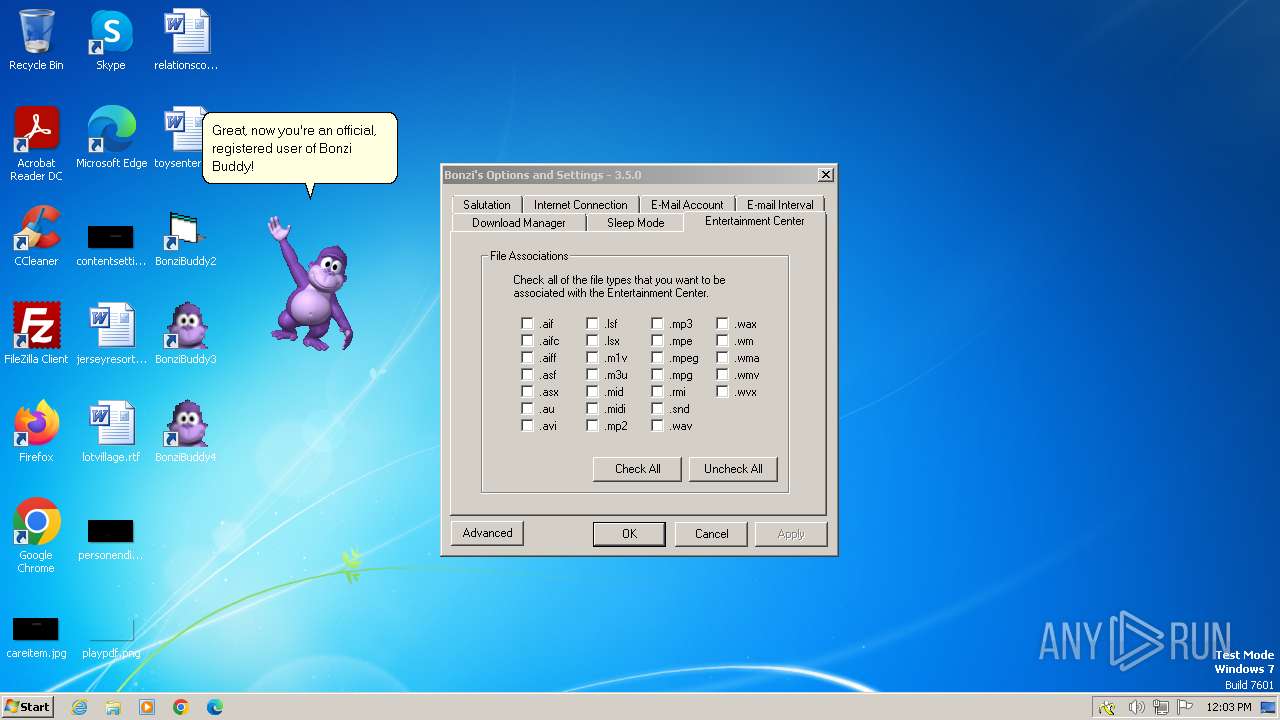This screenshot has width=1280, height=720.
Task: Select the Entertainment Center tab
Action: coord(755,221)
